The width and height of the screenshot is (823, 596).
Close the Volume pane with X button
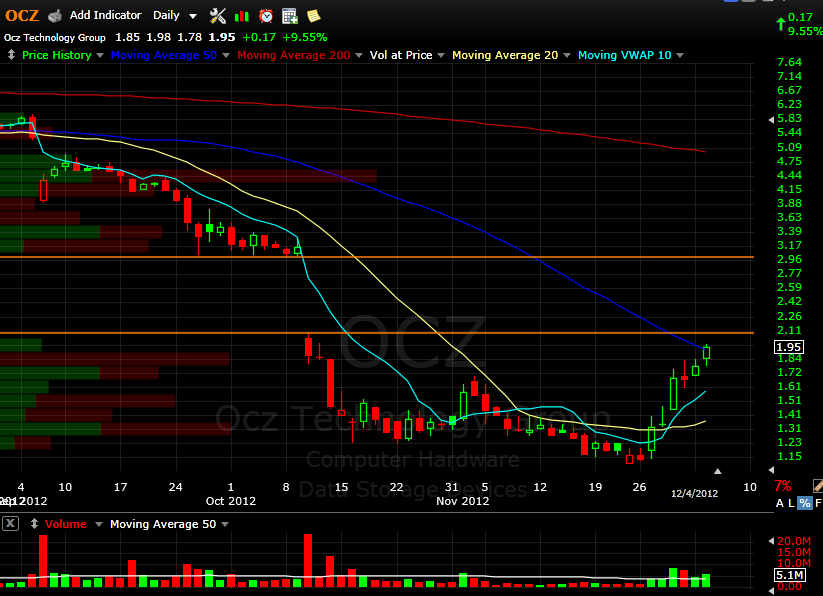point(10,523)
